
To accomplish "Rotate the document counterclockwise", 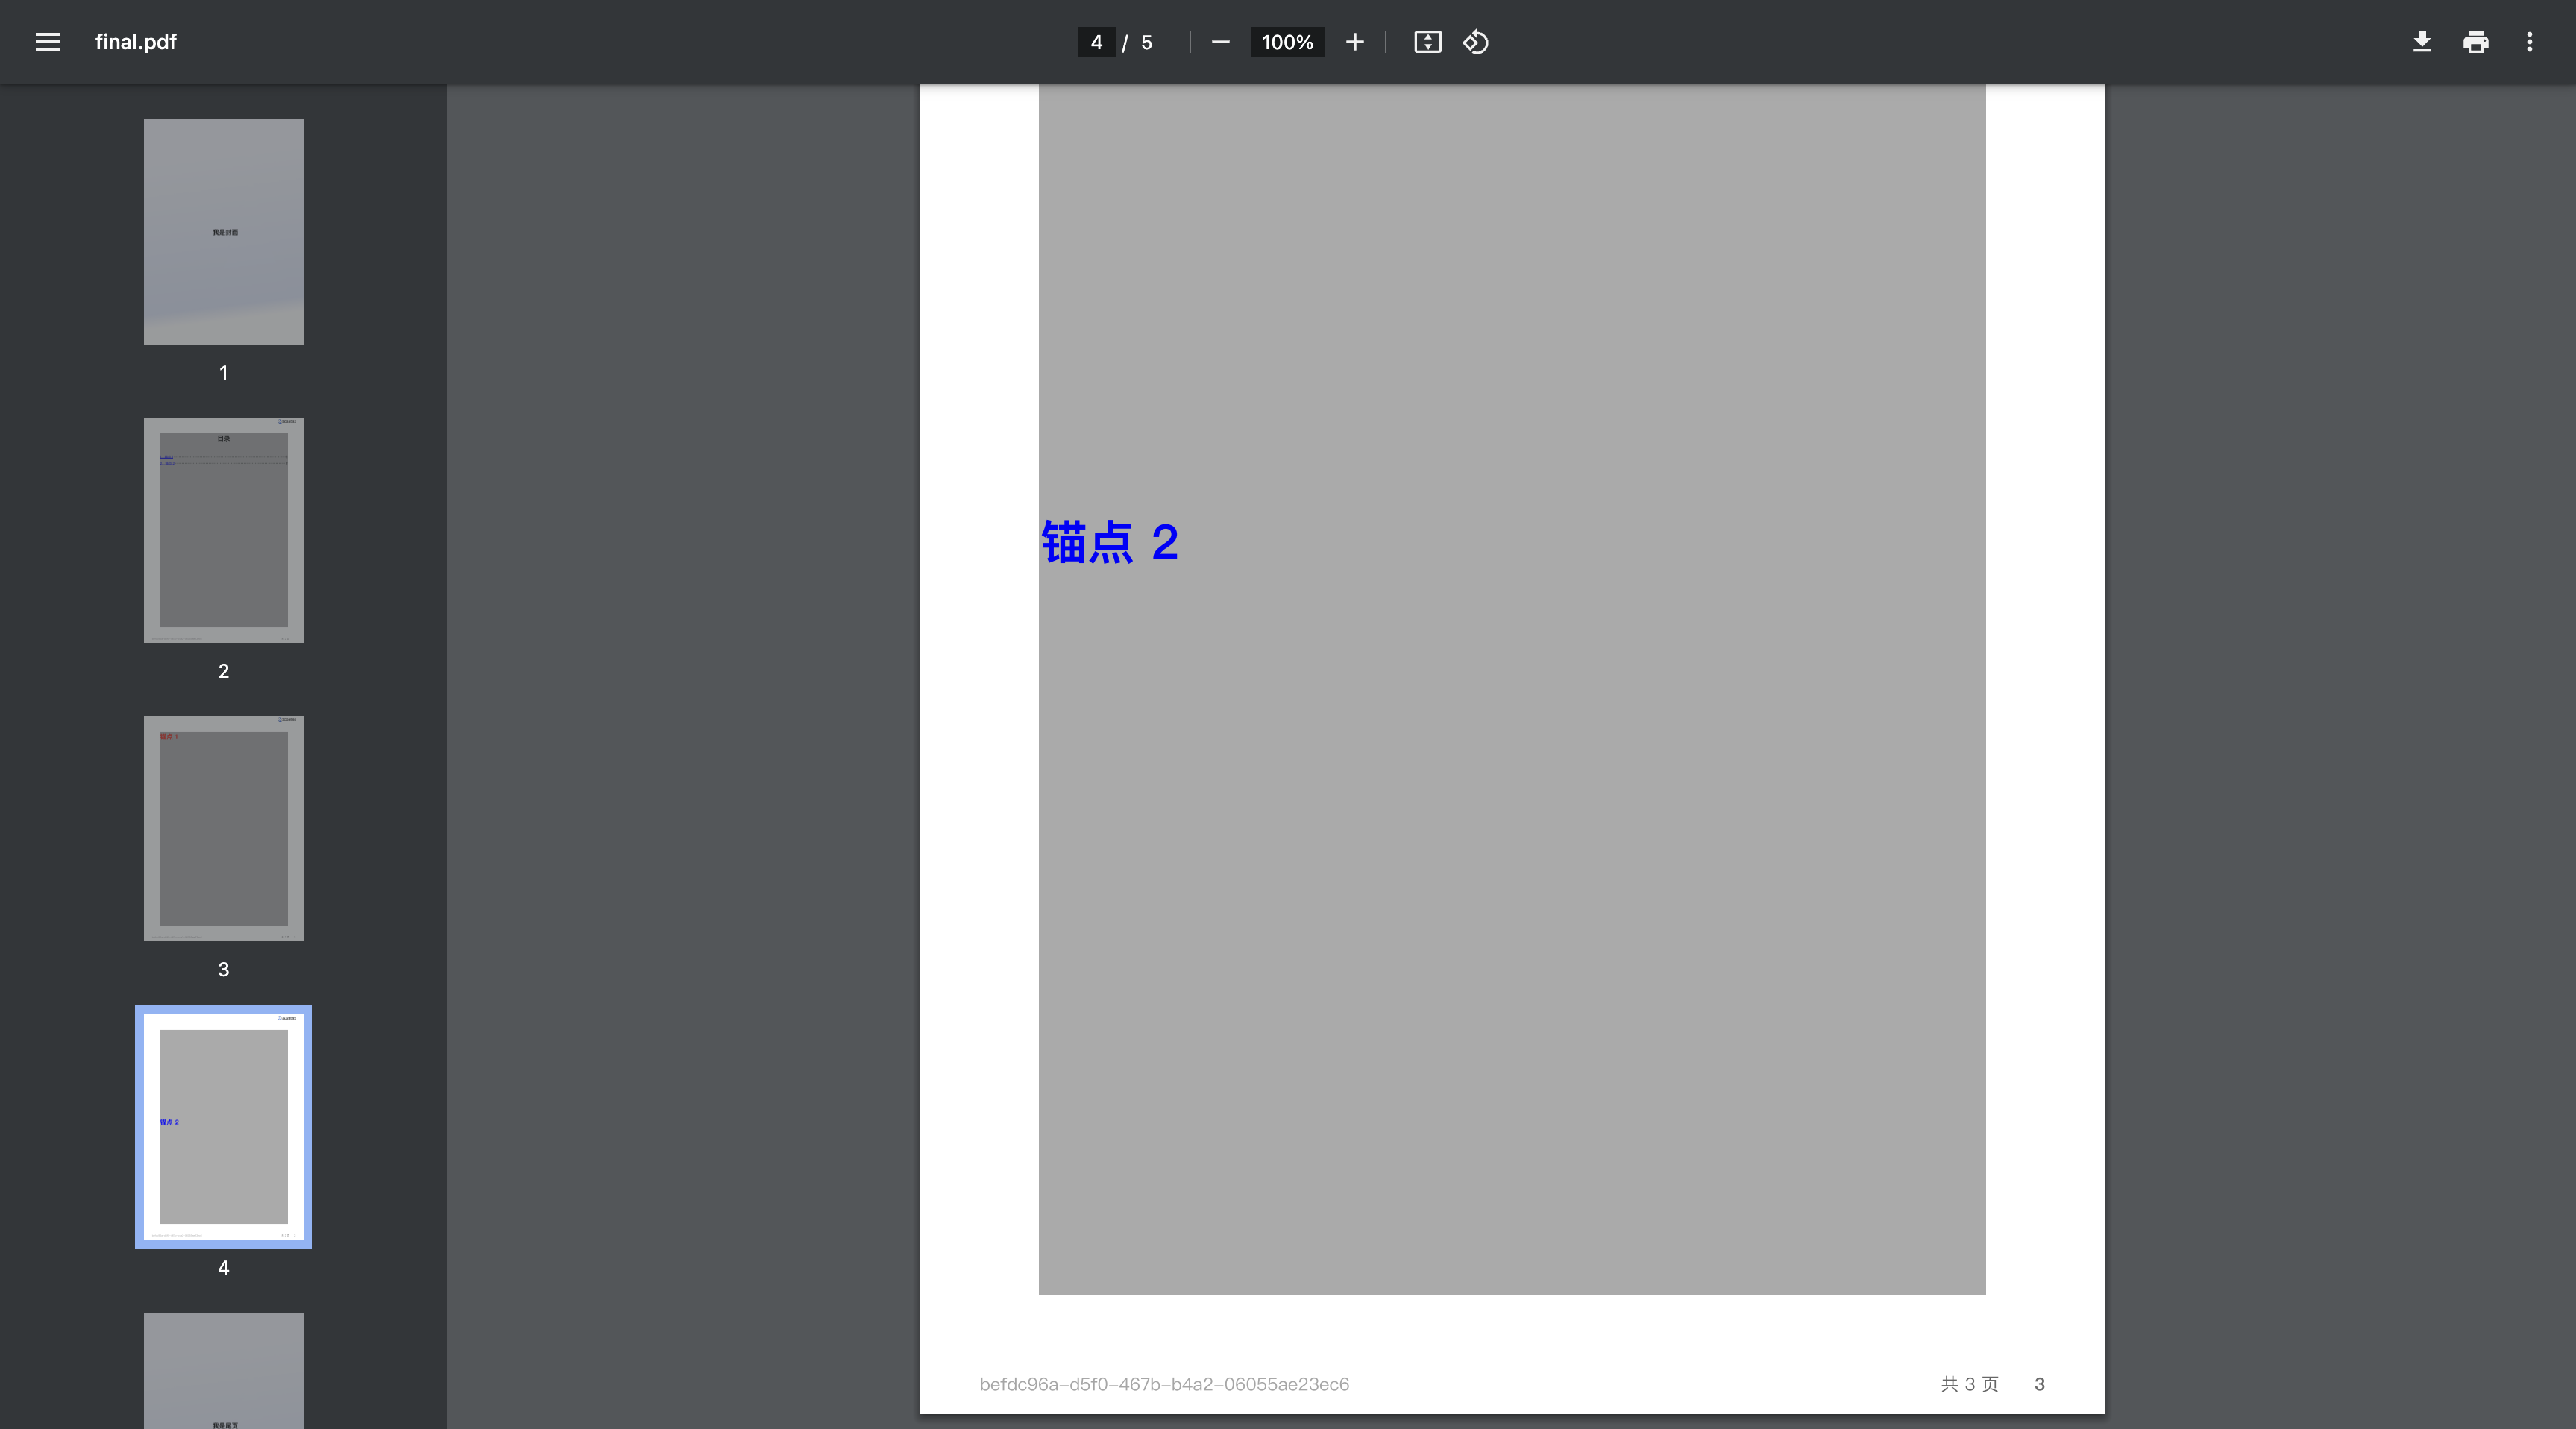I will click(x=1476, y=42).
